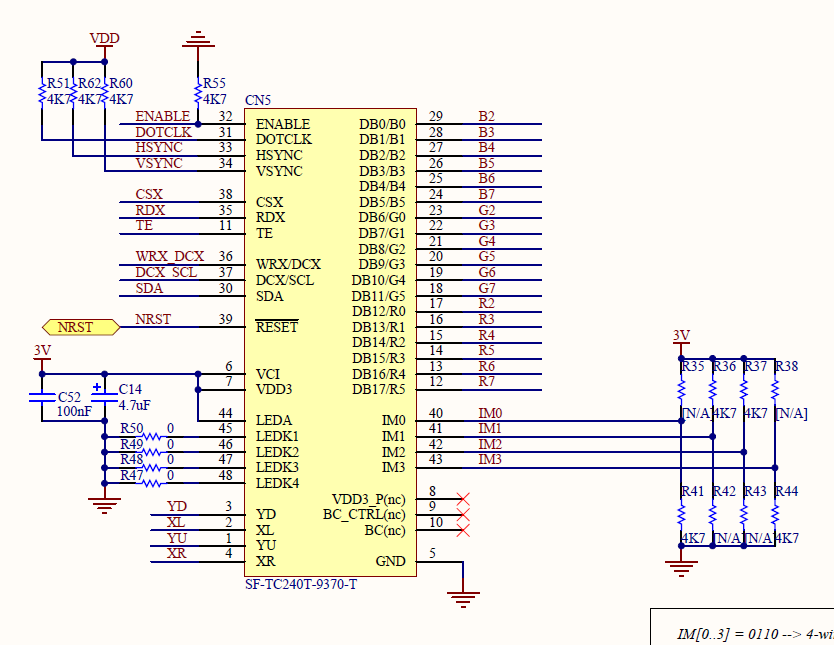This screenshot has width=834, height=645.
Task: Click the R60 designator label
Action: pos(121,83)
